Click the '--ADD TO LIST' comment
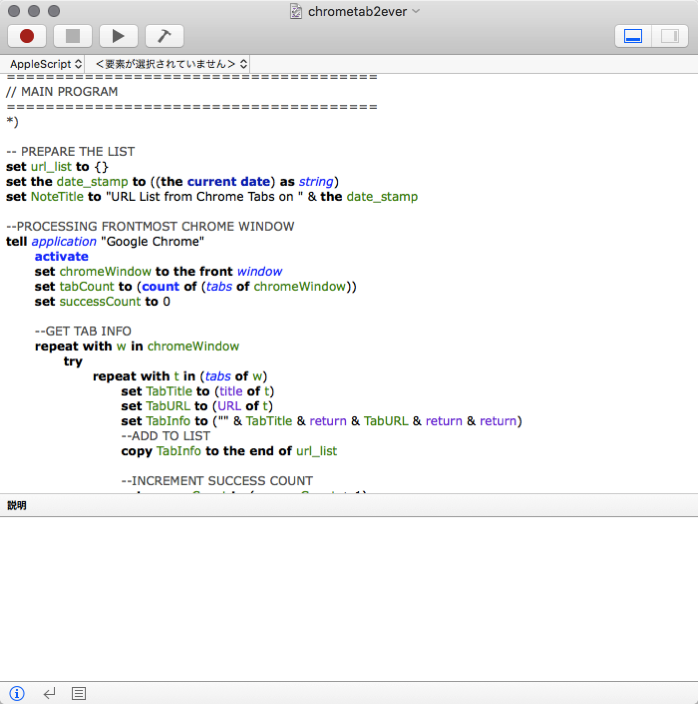This screenshot has height=704, width=698. tap(166, 436)
